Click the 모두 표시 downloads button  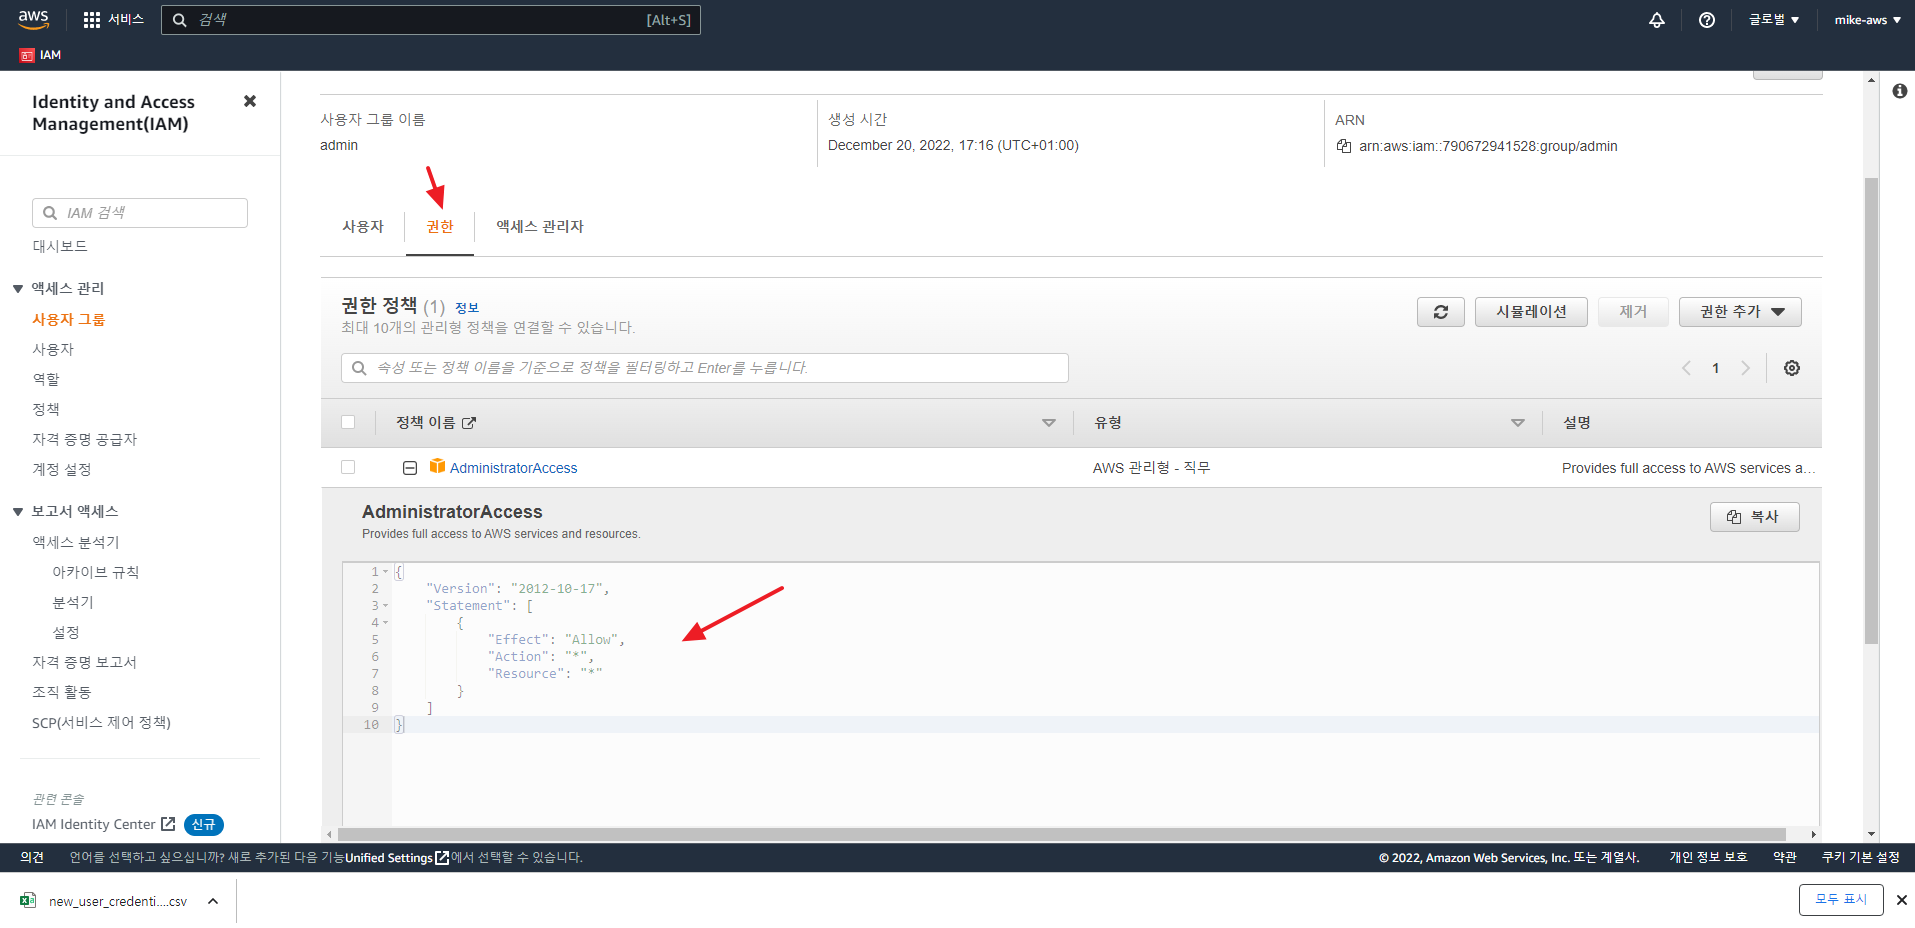click(x=1841, y=900)
